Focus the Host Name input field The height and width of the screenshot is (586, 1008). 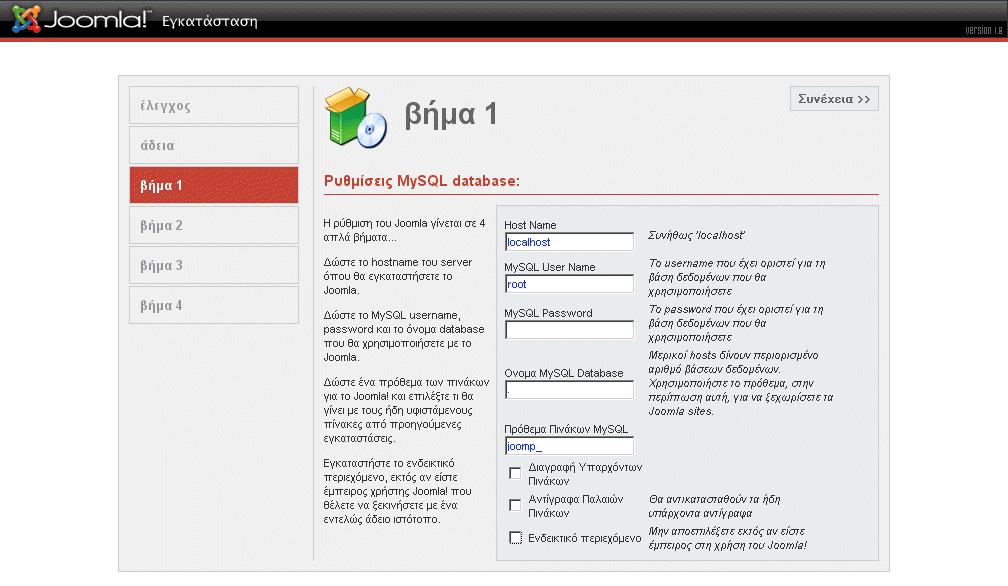(x=570, y=242)
